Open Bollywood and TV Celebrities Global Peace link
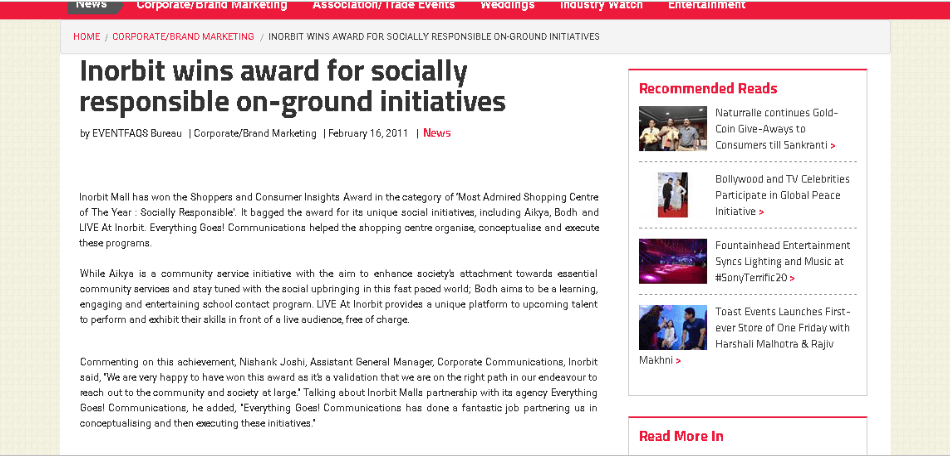The height and width of the screenshot is (458, 950). [782, 195]
